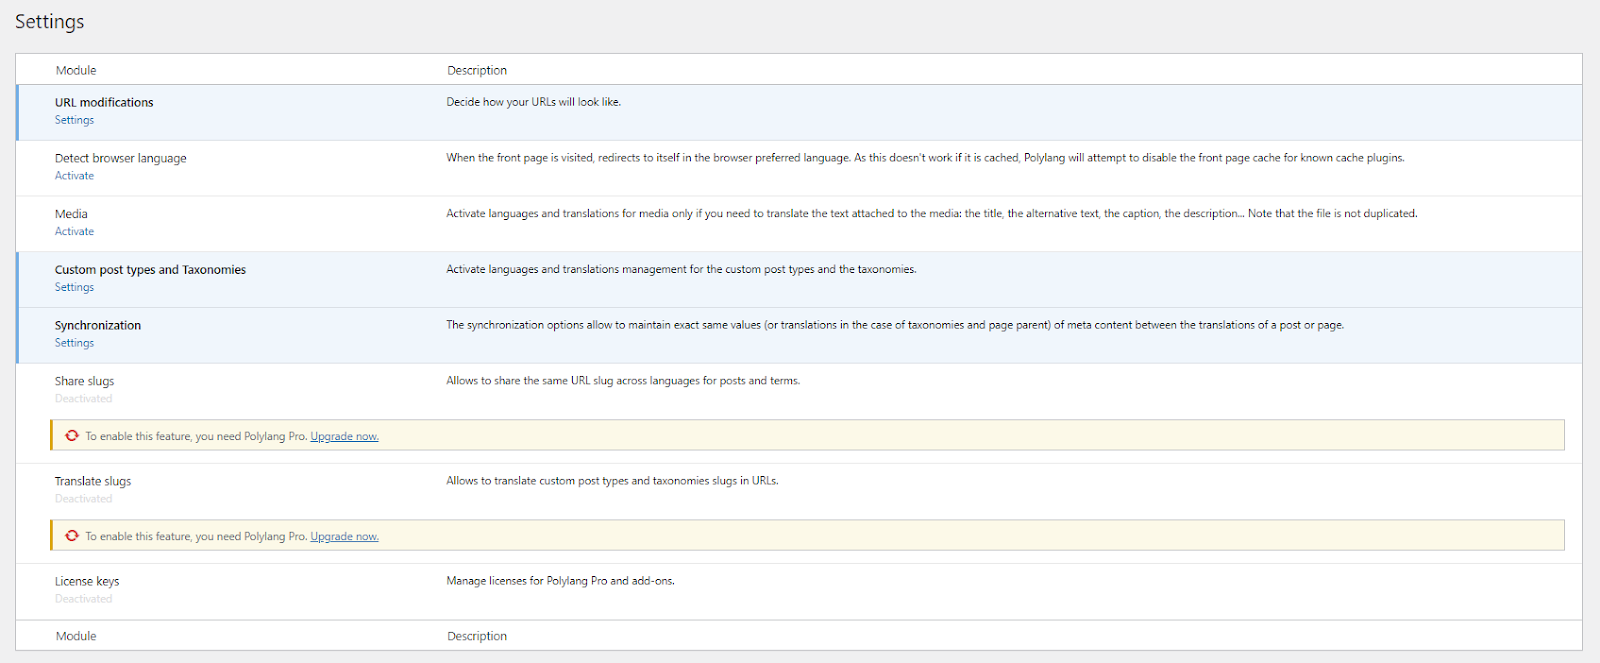The image size is (1600, 663).
Task: Click the top Description column header
Action: click(477, 70)
